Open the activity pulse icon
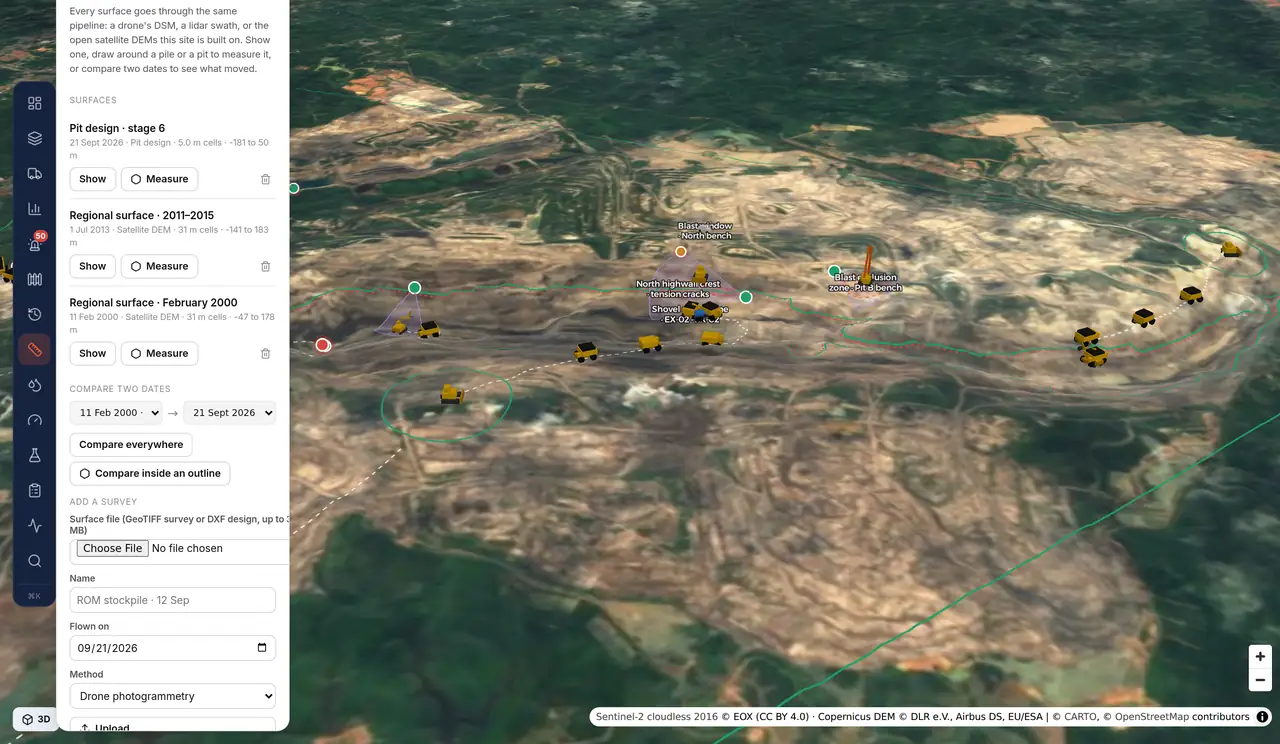Image resolution: width=1280 pixels, height=744 pixels. point(35,525)
